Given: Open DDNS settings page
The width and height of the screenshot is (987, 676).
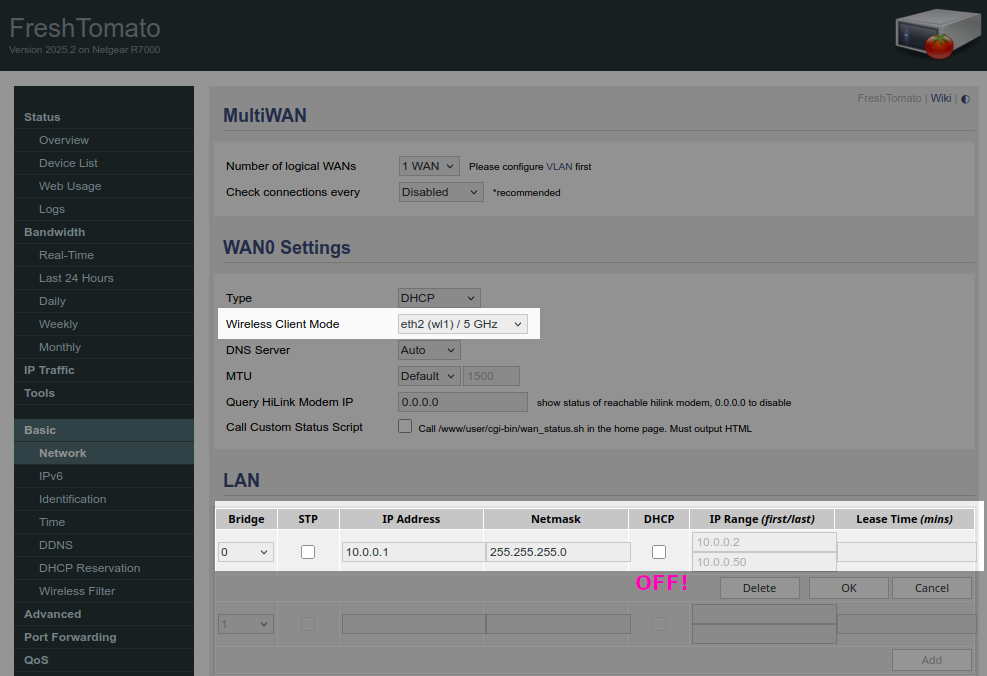Looking at the screenshot, I should click(x=55, y=545).
